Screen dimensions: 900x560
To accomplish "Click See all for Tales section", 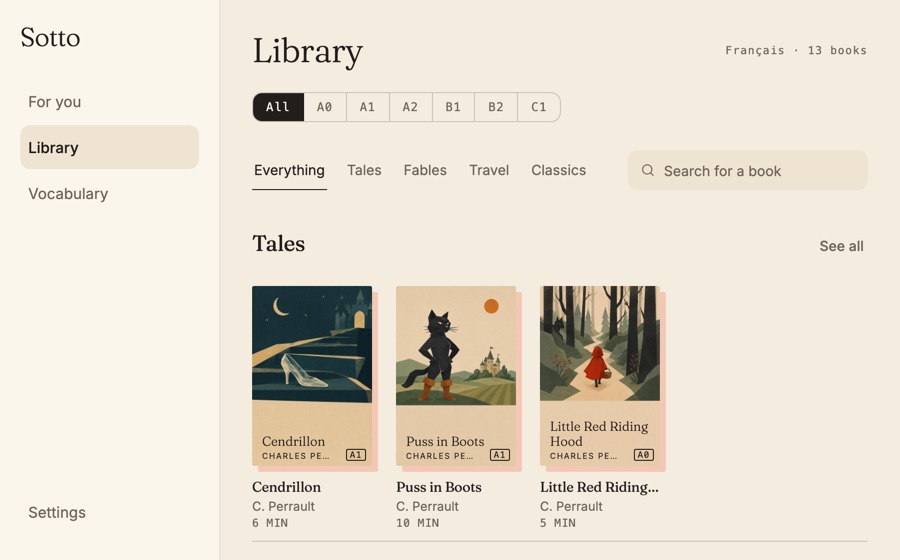I will coord(841,246).
